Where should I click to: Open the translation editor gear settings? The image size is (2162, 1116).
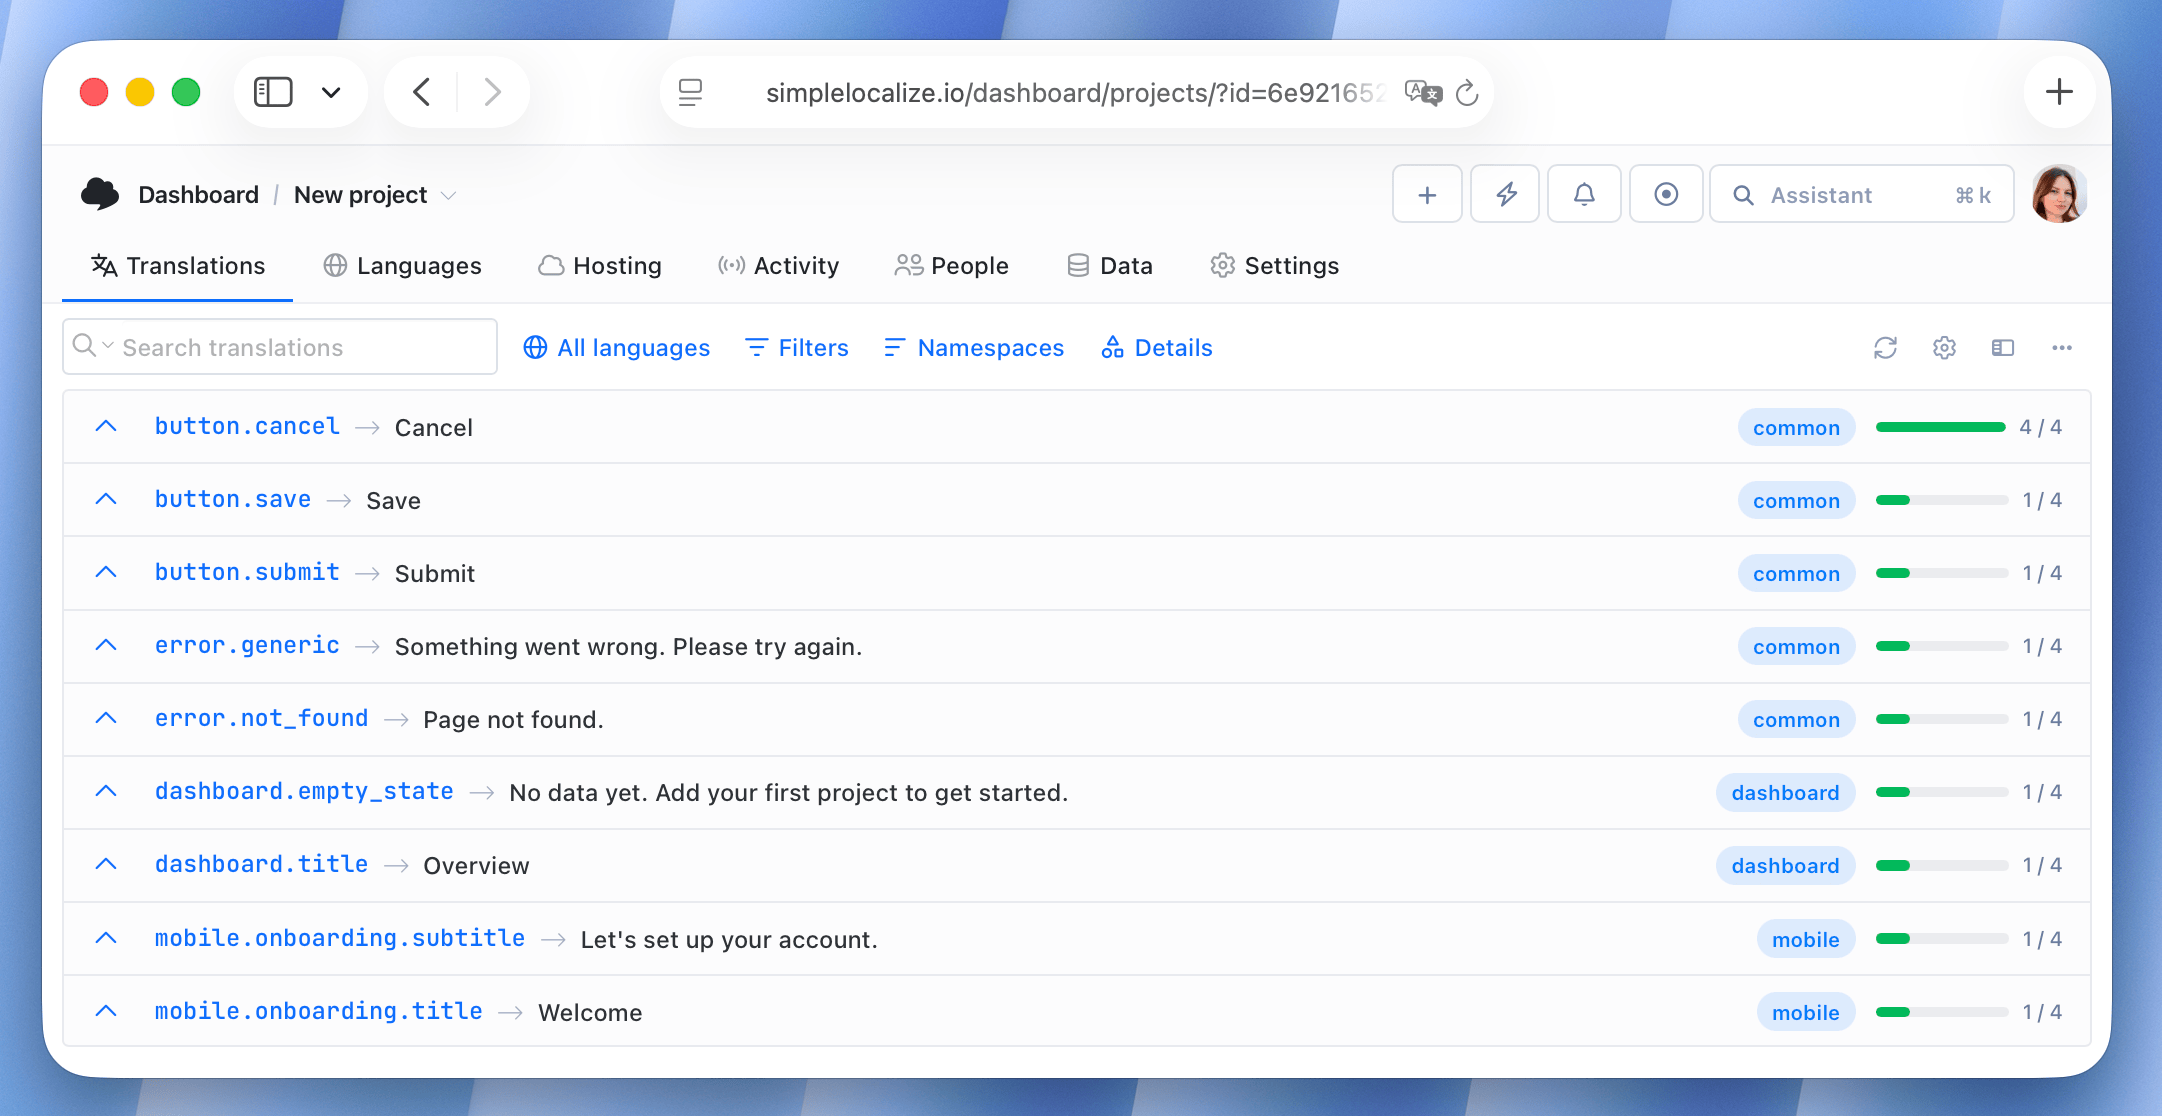1944,348
